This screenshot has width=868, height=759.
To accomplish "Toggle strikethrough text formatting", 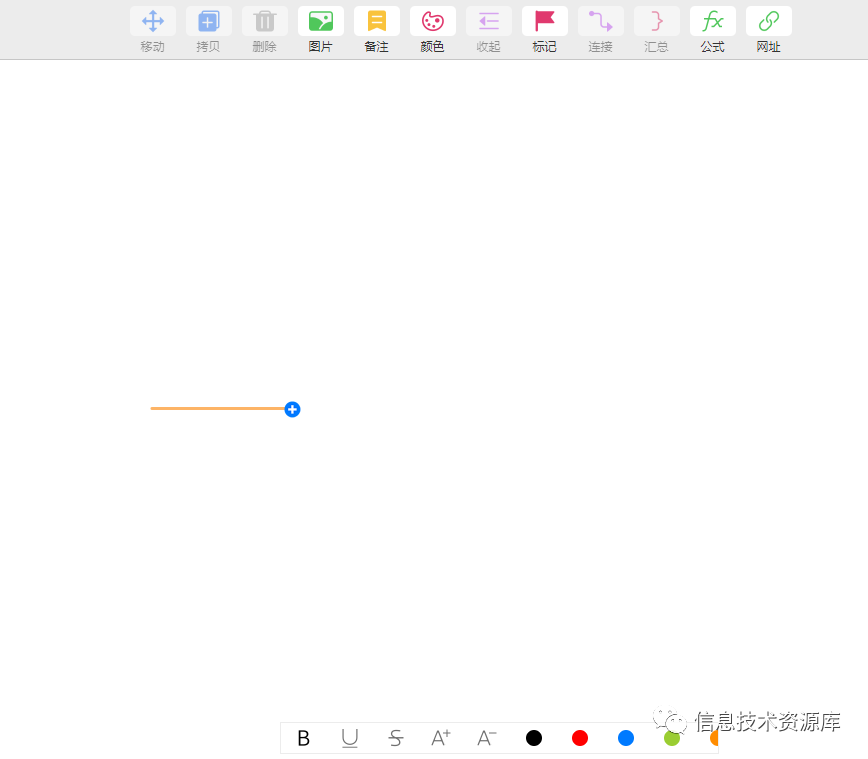I will point(396,738).
